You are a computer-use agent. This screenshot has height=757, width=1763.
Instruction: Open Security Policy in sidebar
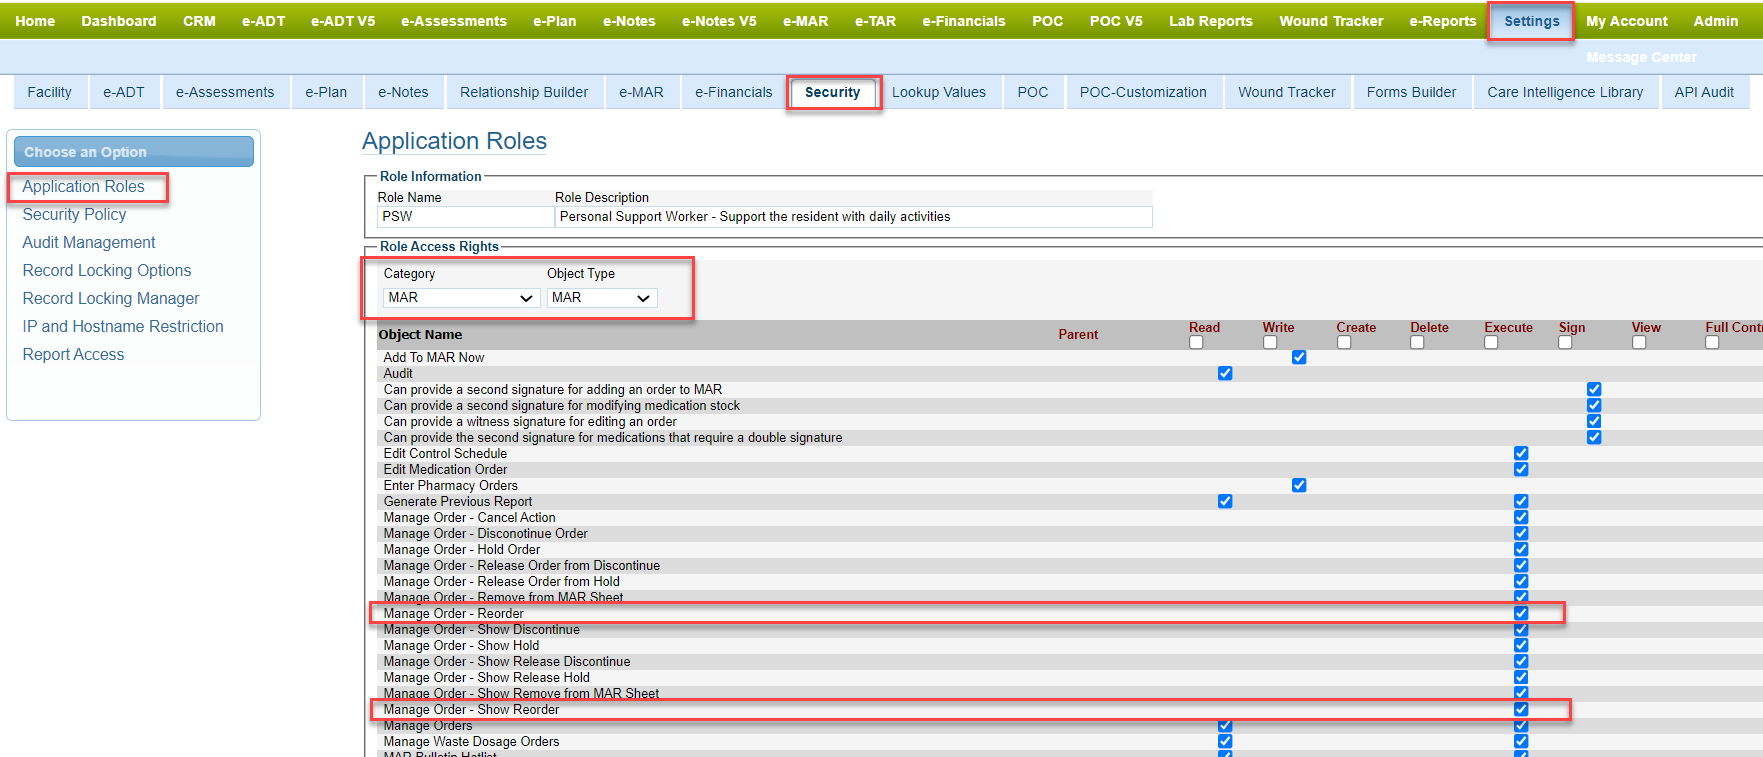click(75, 214)
